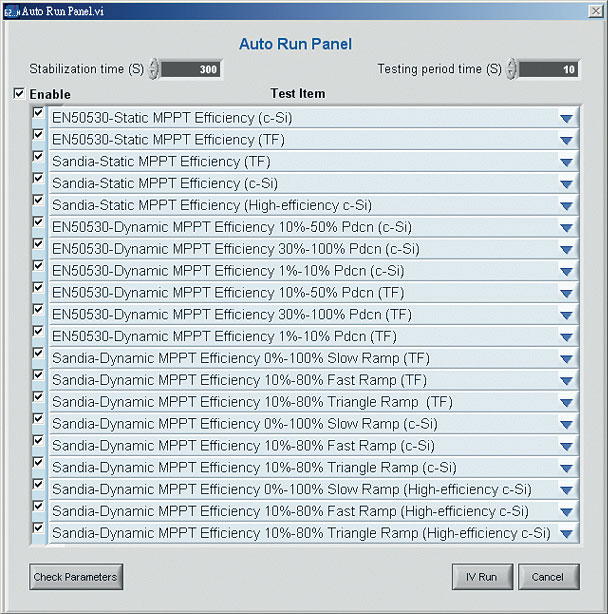
Task: Close the Auto Run Panel.vi window
Action: pos(596,11)
